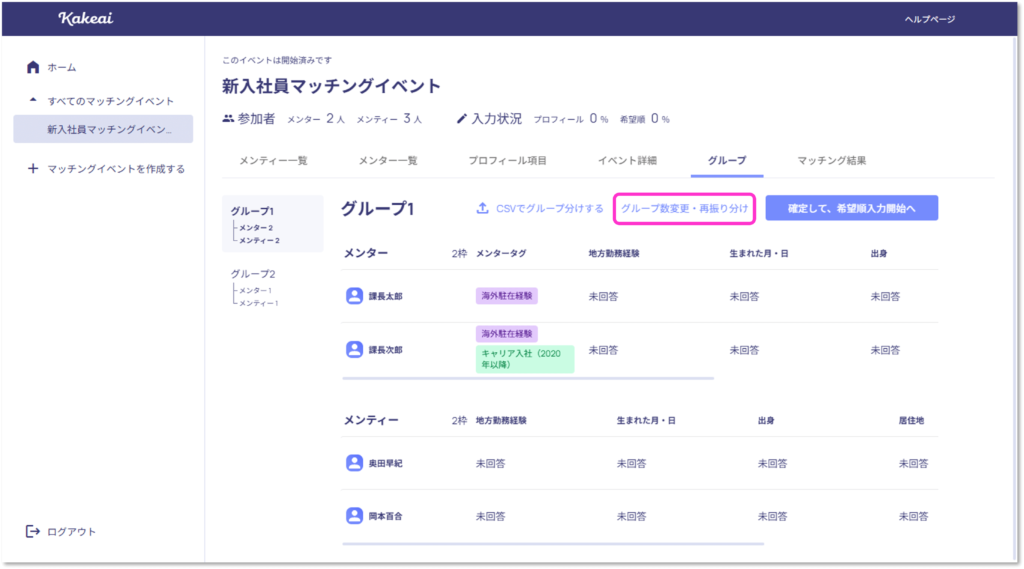This screenshot has width=1024, height=569.
Task: Select グループ1 in the group list
Action: pos(252,212)
